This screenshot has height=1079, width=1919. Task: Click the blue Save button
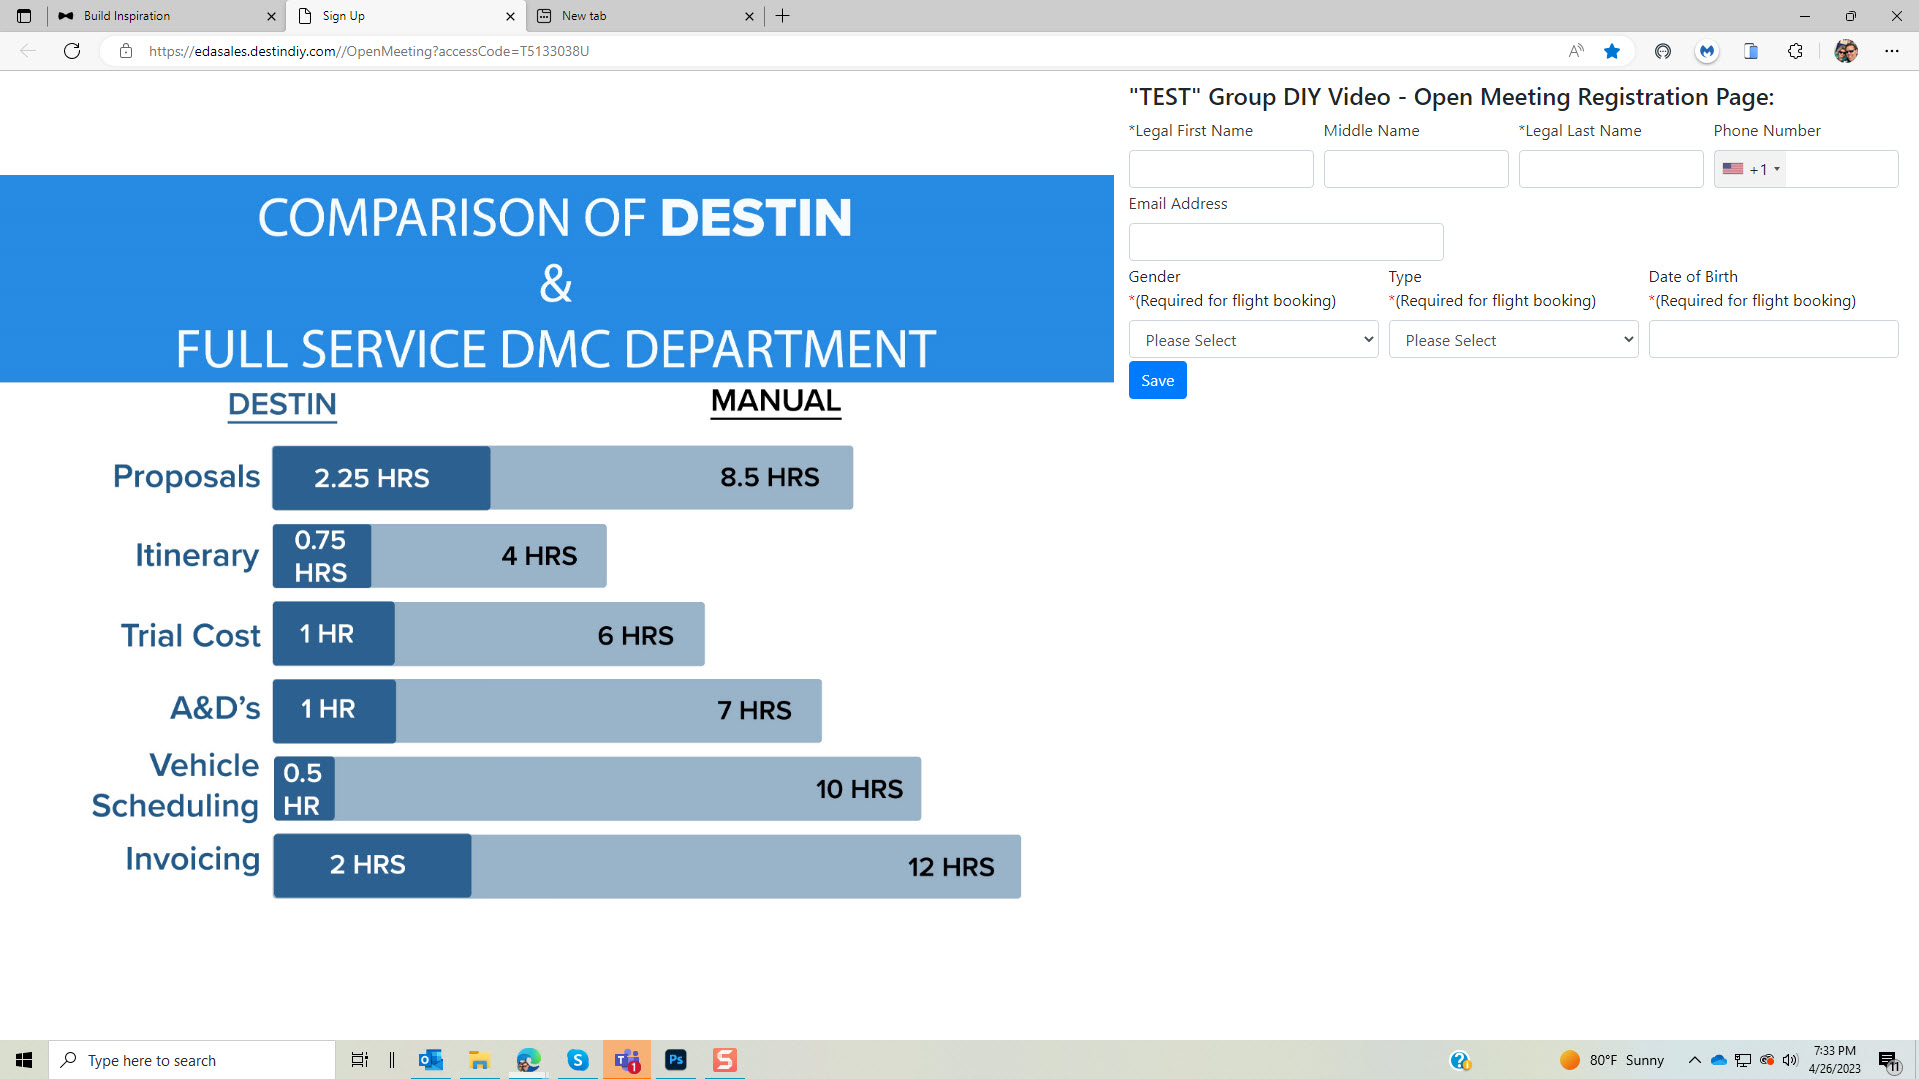coord(1158,380)
